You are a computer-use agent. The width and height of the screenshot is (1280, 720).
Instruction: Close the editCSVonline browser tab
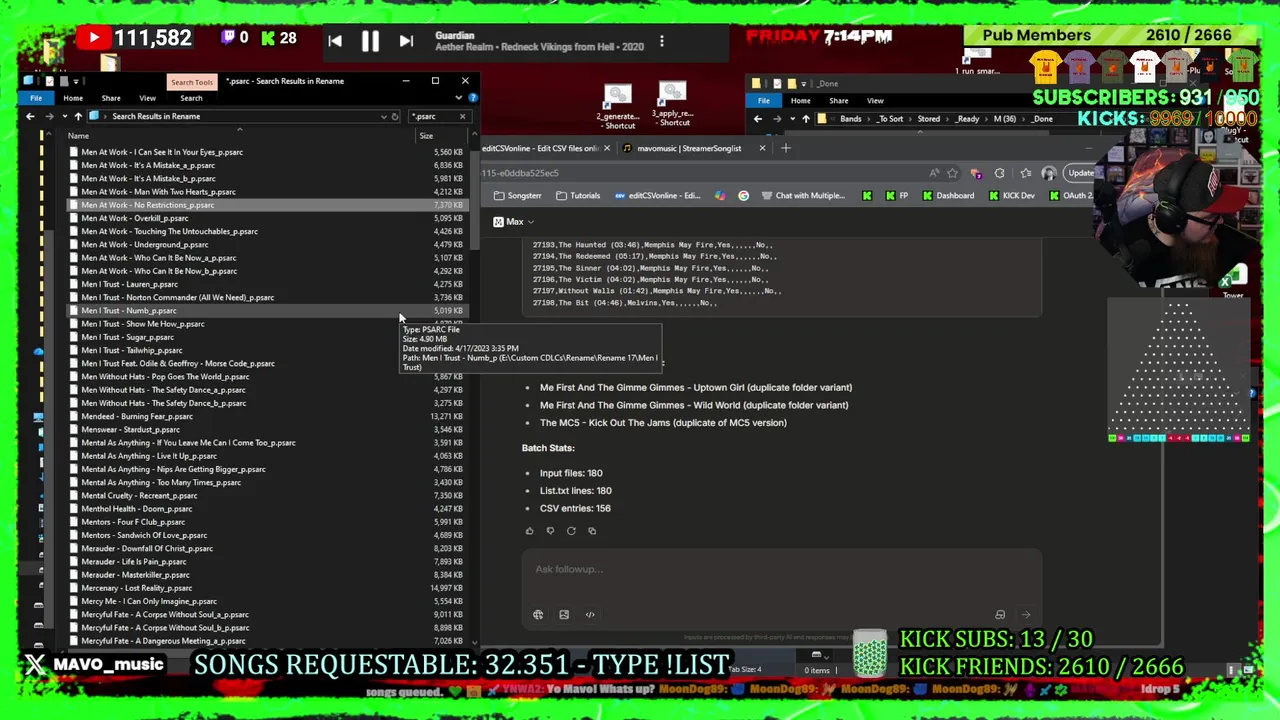click(x=606, y=148)
